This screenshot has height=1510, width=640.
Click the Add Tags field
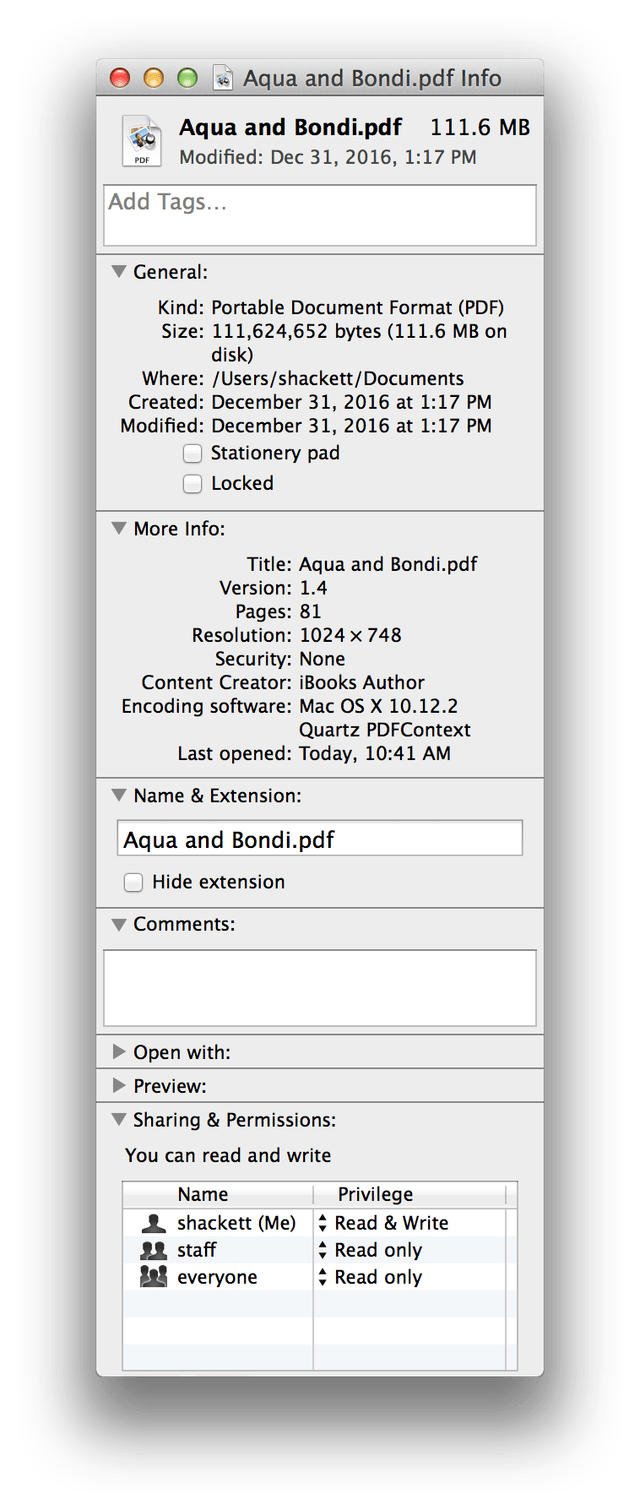pyautogui.click(x=320, y=215)
